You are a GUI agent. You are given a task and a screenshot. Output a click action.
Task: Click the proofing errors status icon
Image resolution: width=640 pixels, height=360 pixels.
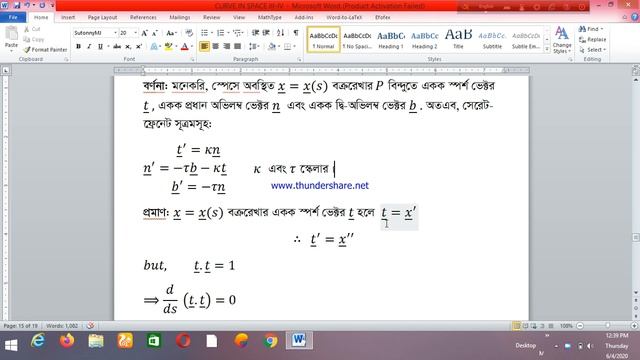(x=91, y=326)
